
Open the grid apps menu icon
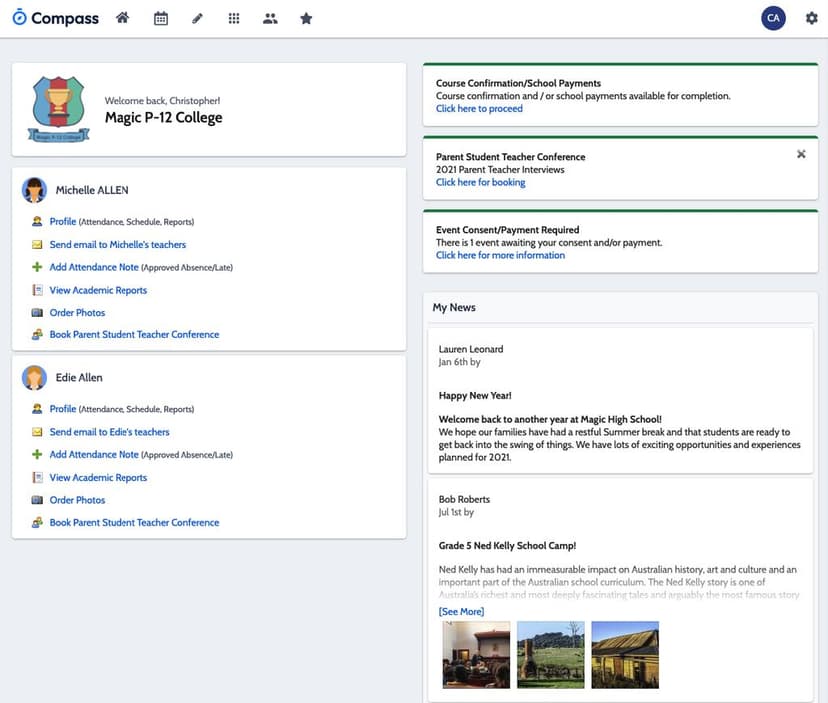tap(233, 18)
